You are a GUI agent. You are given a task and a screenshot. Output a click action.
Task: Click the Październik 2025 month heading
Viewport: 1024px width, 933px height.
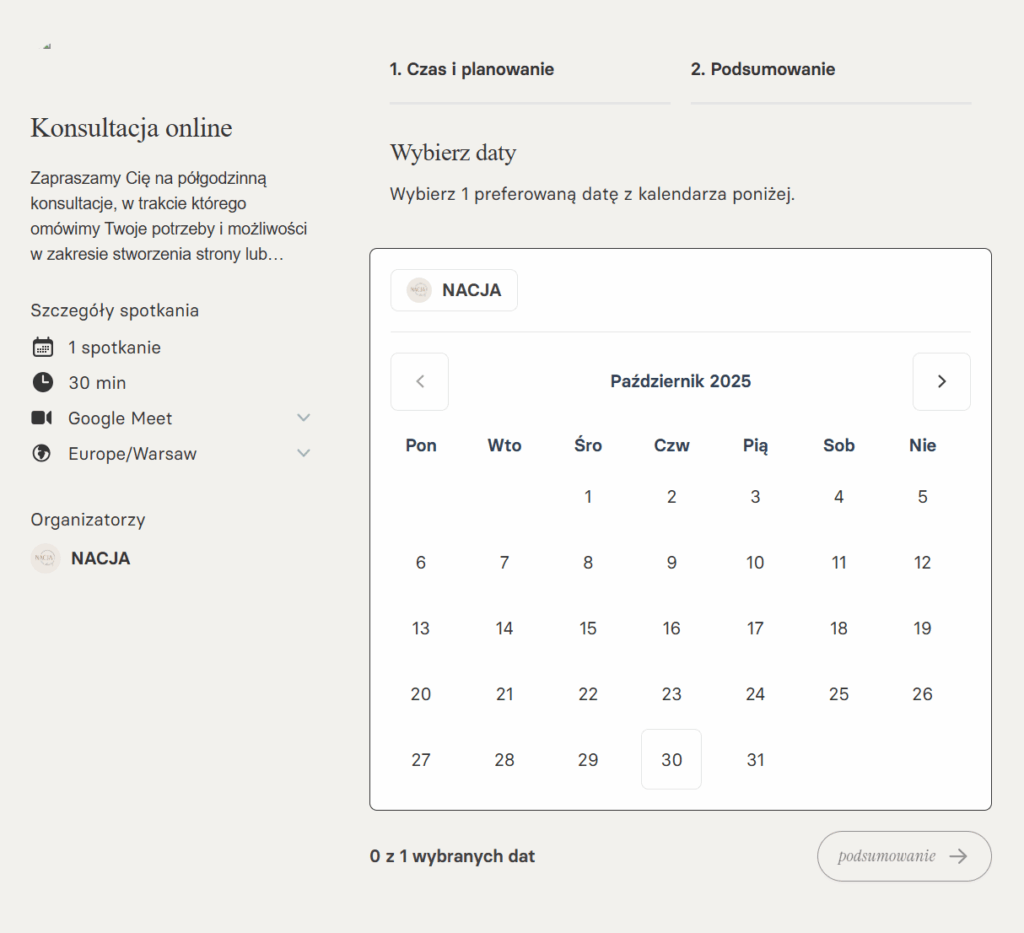680,381
